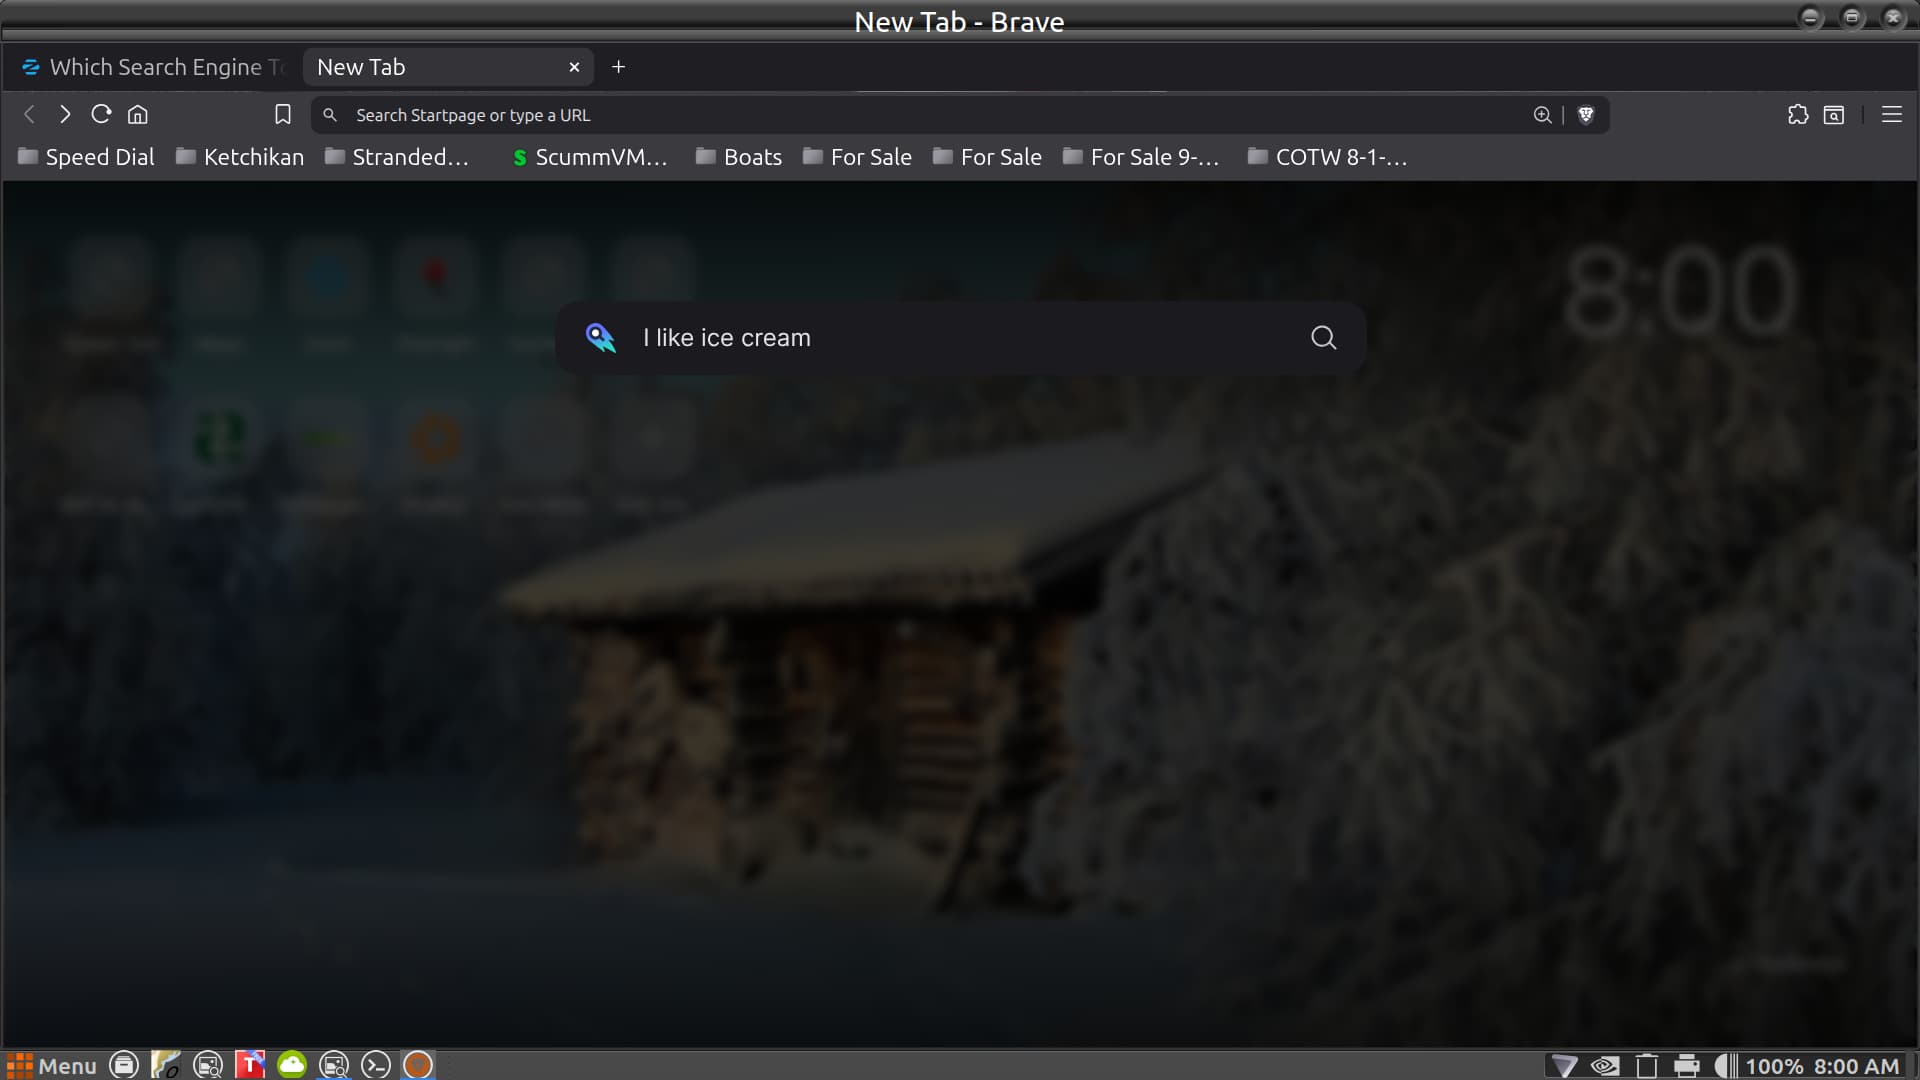Open the terminal icon in taskbar
The height and width of the screenshot is (1080, 1920).
coord(376,1065)
